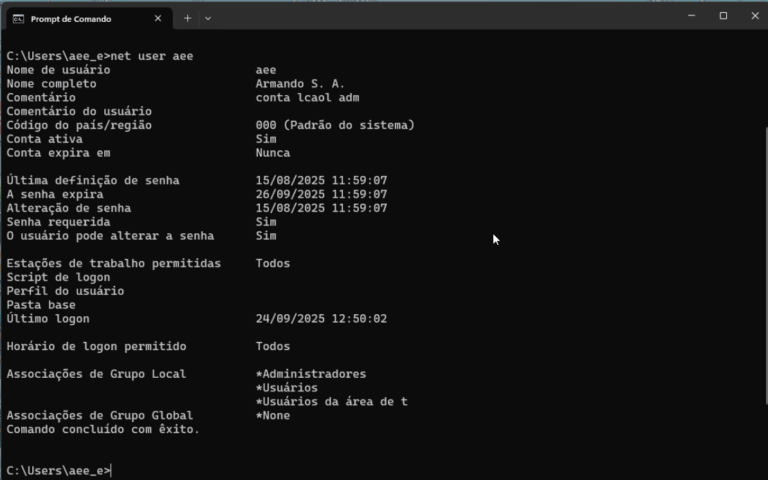Image resolution: width=768 pixels, height=480 pixels.
Task: Click 'O usuário pode alterar a senha'
Action: [110, 236]
